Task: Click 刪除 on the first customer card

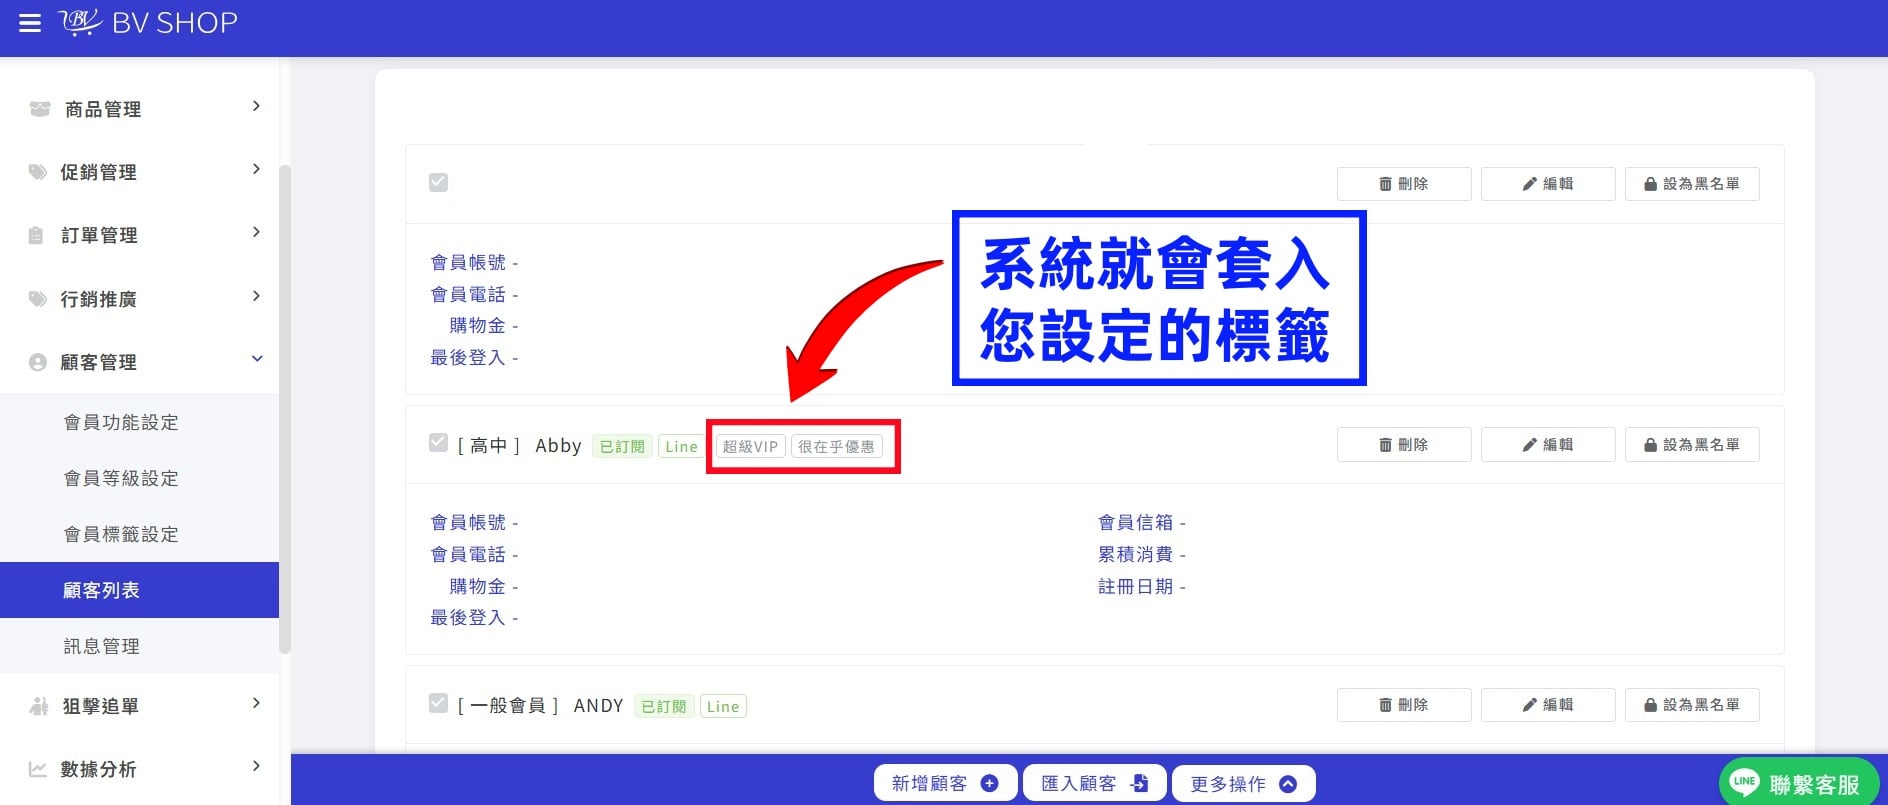Action: pyautogui.click(x=1404, y=184)
